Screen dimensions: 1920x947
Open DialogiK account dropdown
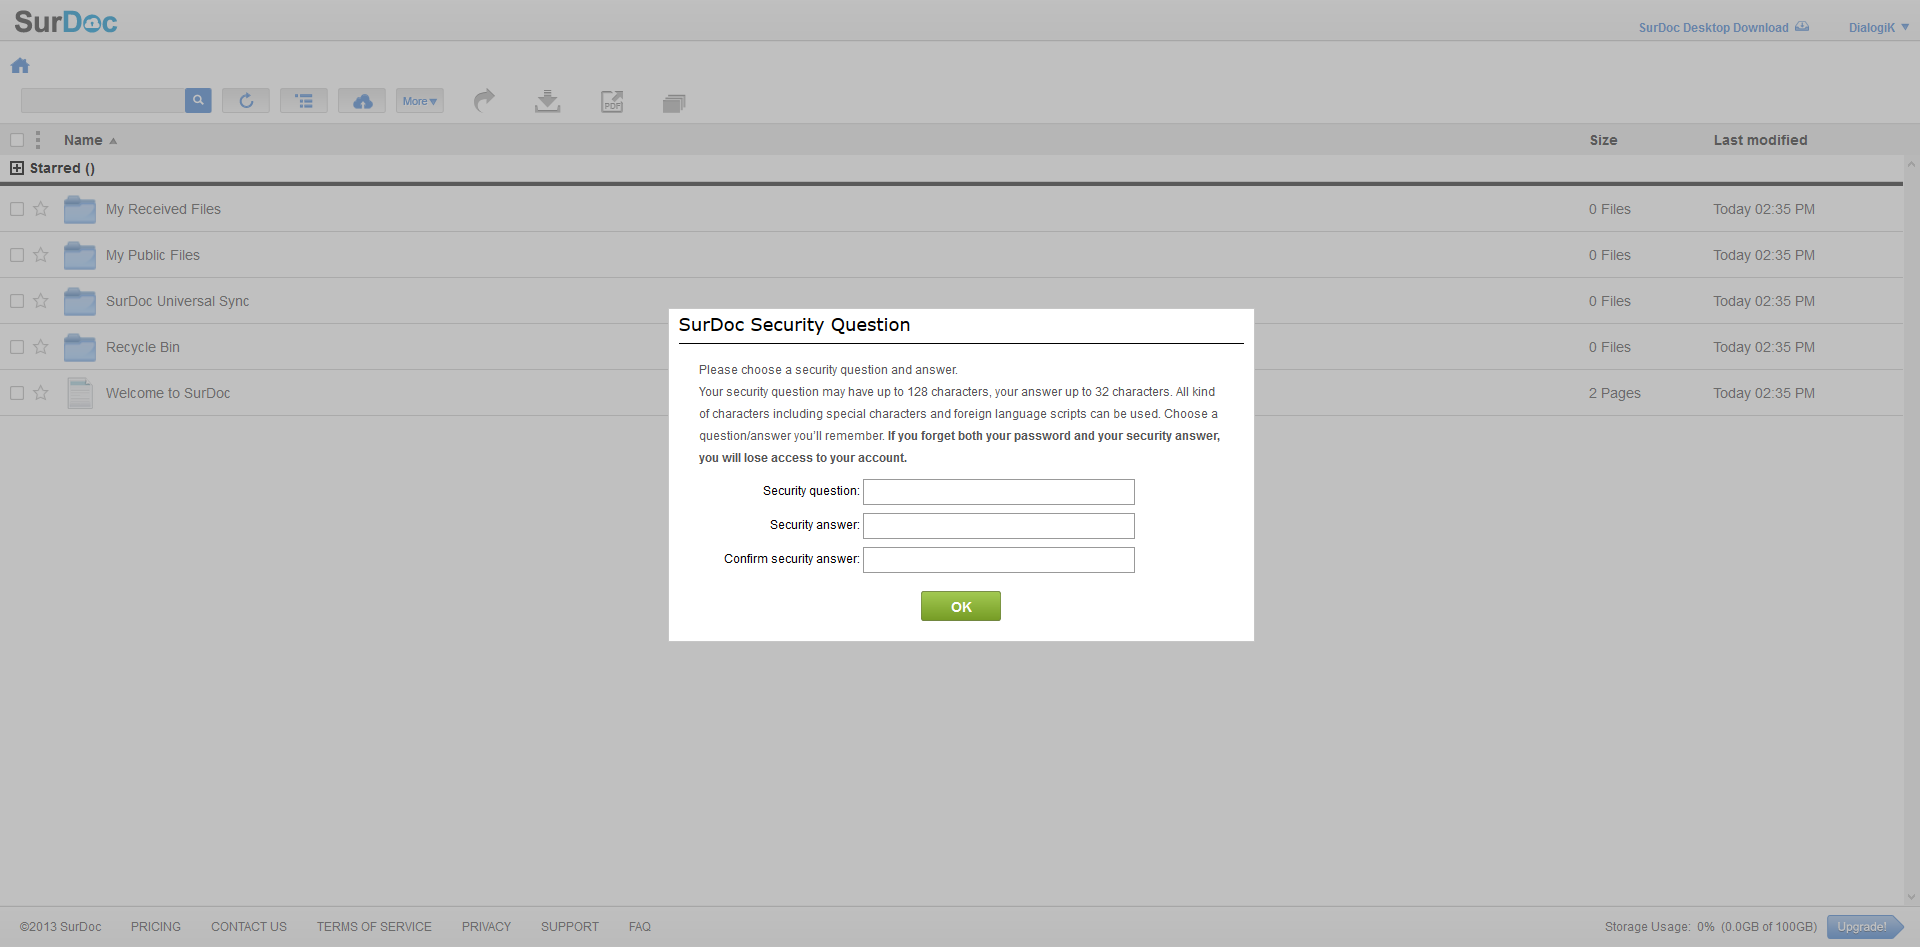[x=1878, y=27]
